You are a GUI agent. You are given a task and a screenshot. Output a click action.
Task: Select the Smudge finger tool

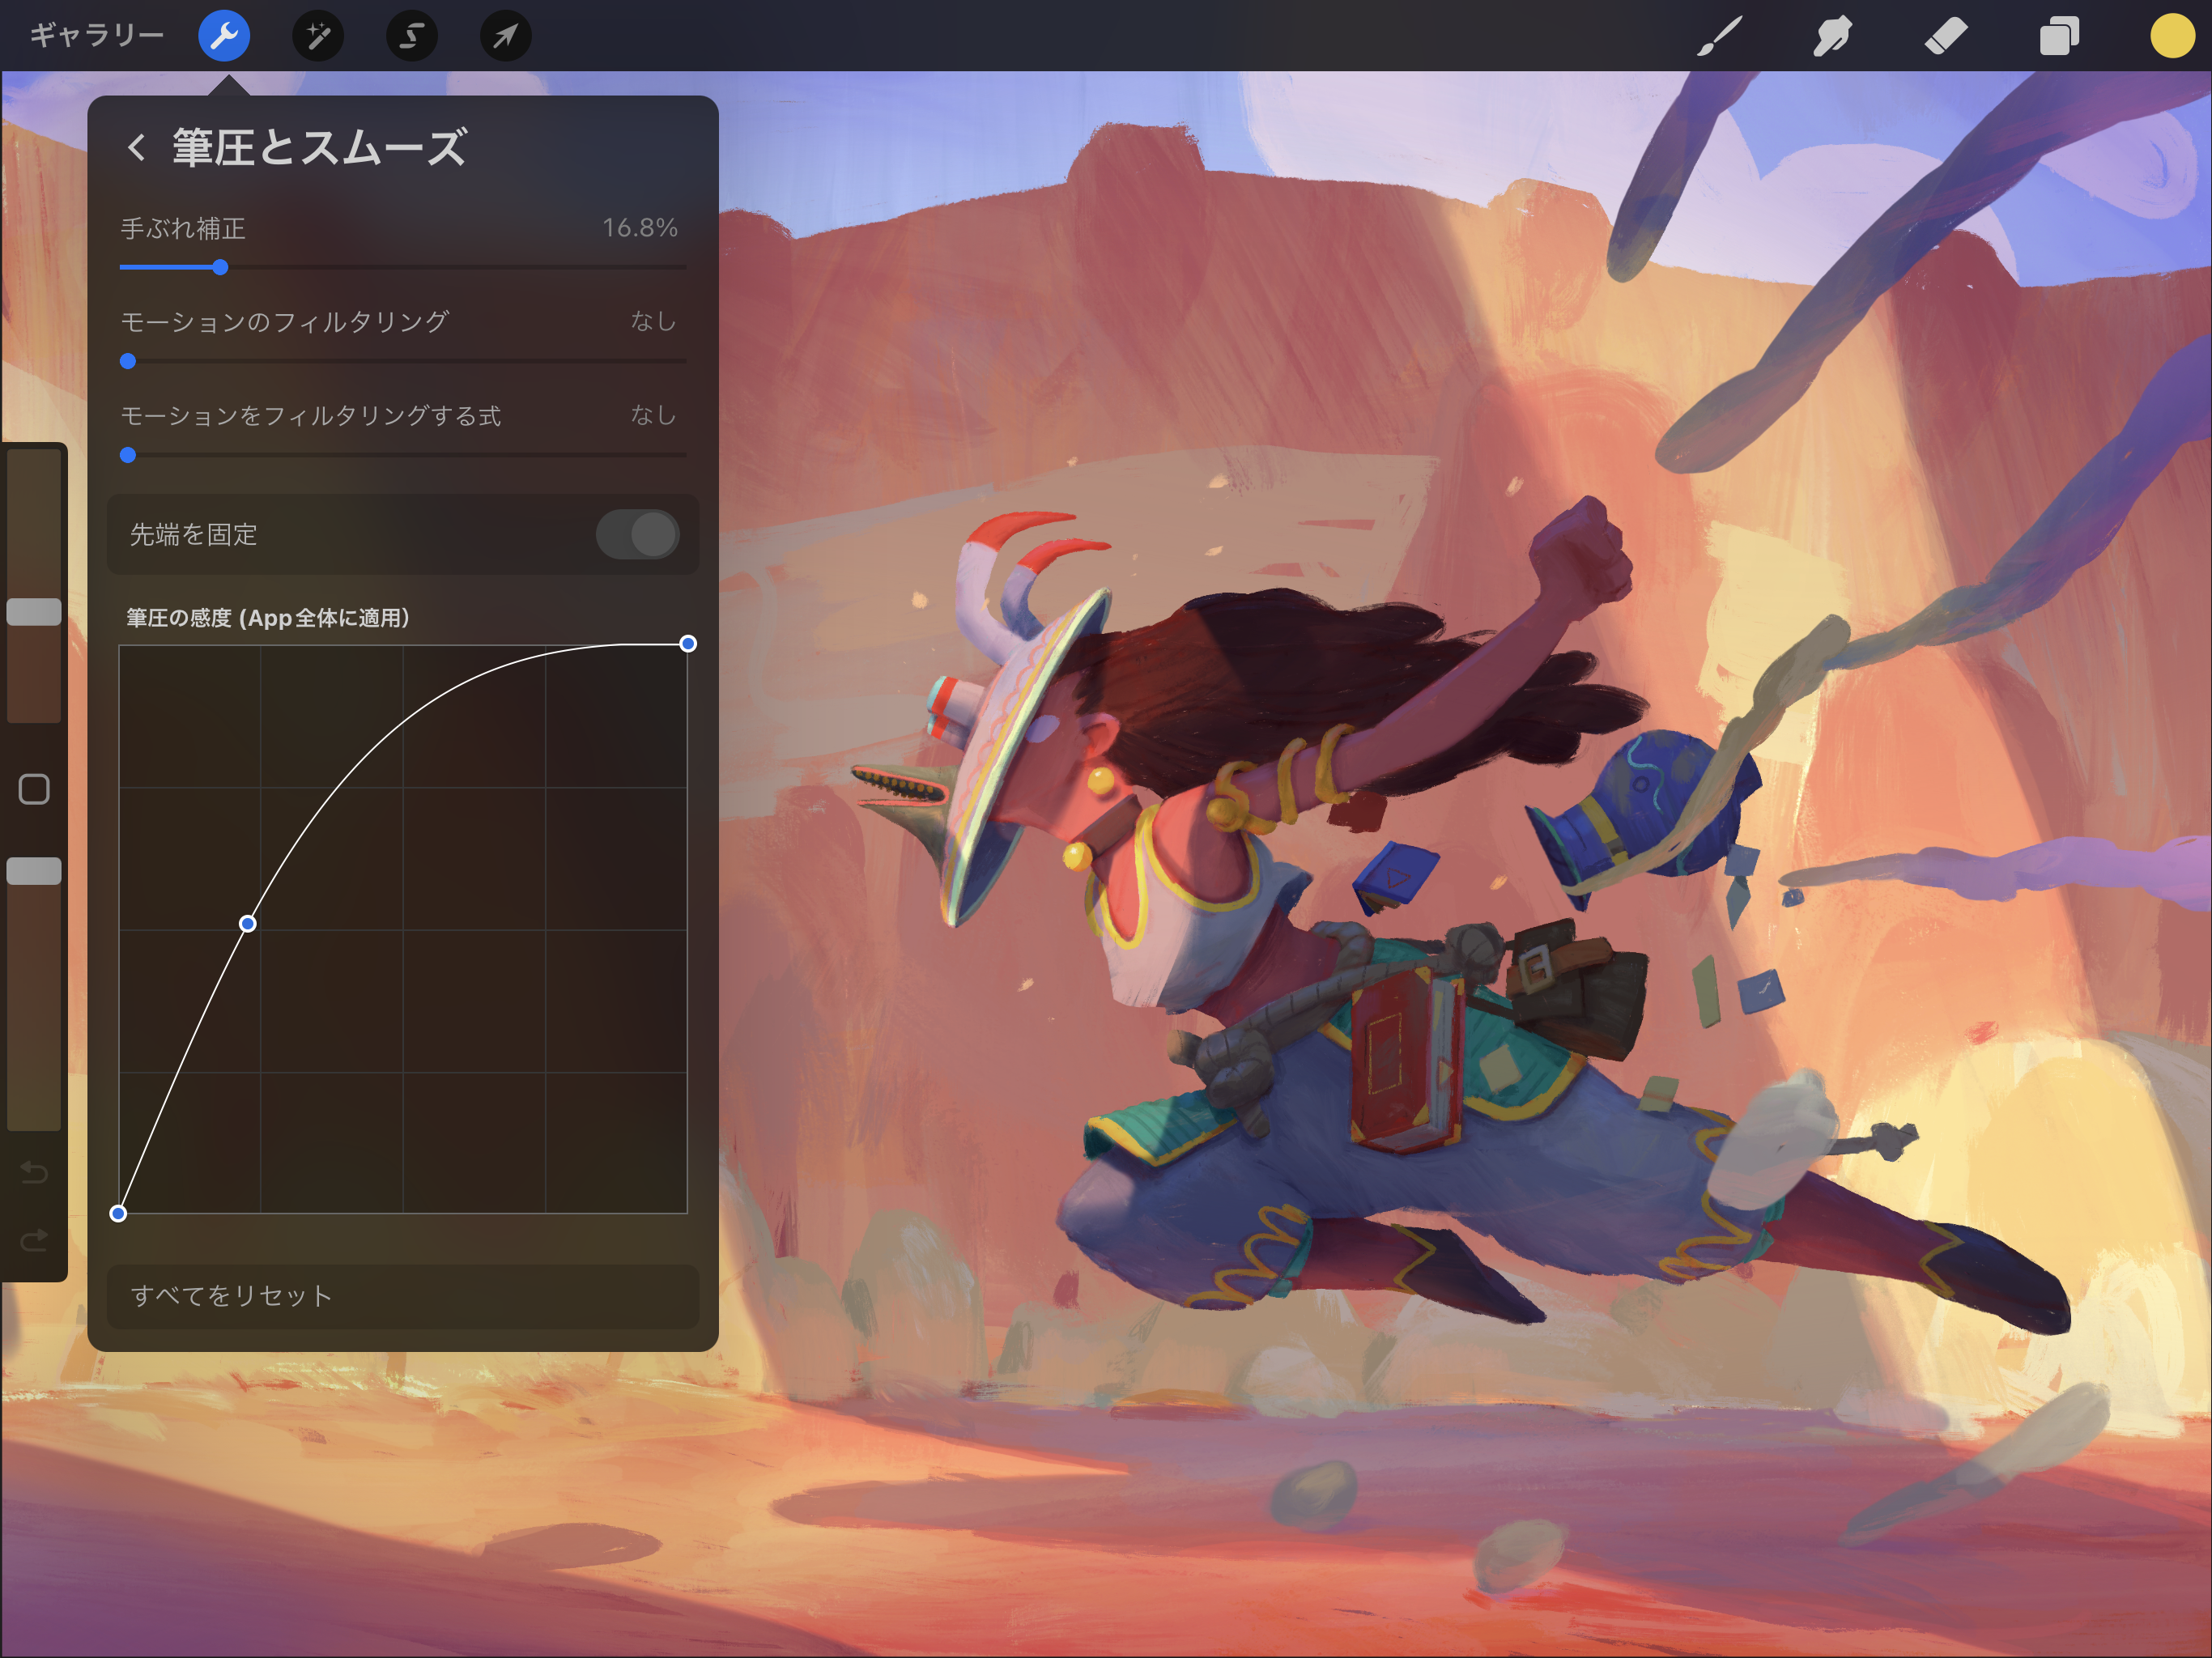pos(1832,36)
